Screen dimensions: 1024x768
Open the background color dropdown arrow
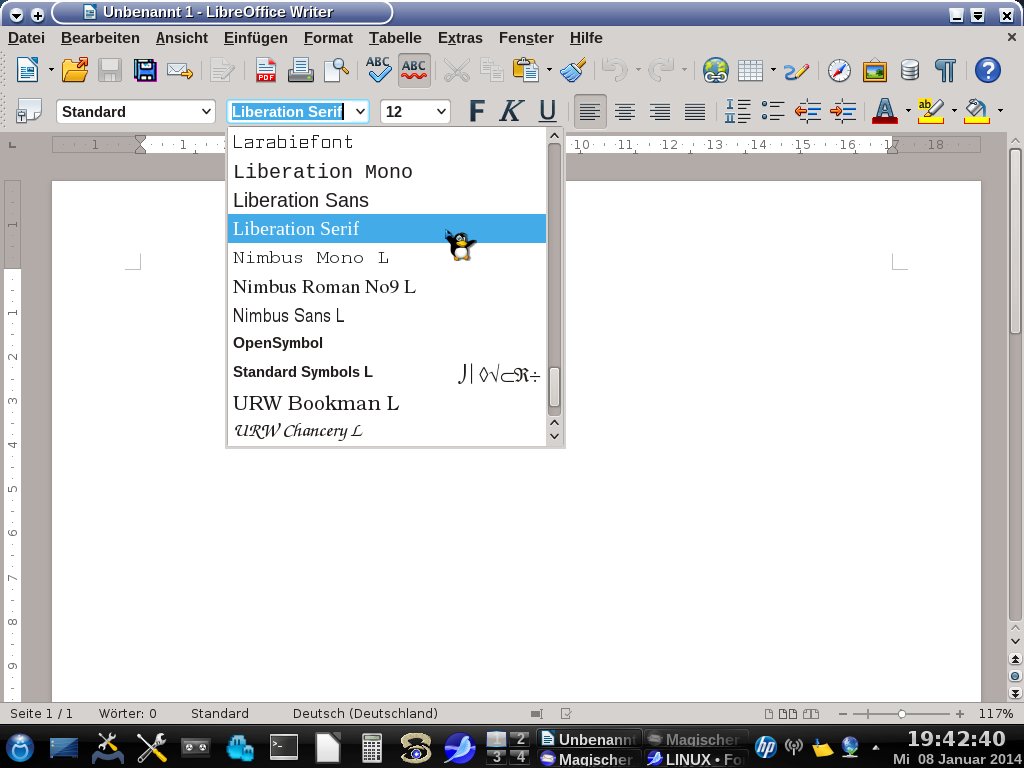click(x=1000, y=111)
